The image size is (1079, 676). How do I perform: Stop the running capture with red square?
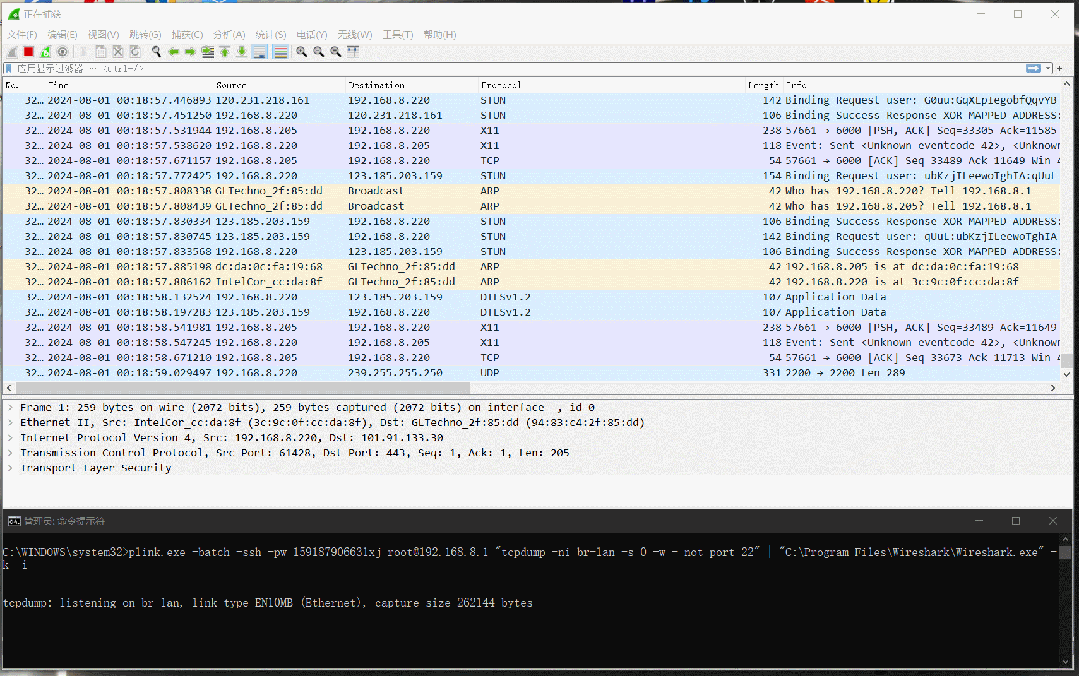(28, 52)
